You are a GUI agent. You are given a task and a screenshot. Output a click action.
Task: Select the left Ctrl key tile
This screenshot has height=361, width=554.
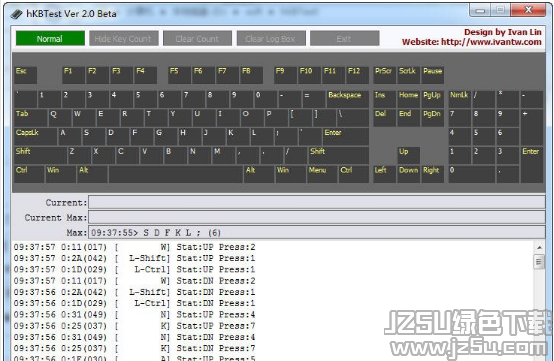[x=29, y=174]
